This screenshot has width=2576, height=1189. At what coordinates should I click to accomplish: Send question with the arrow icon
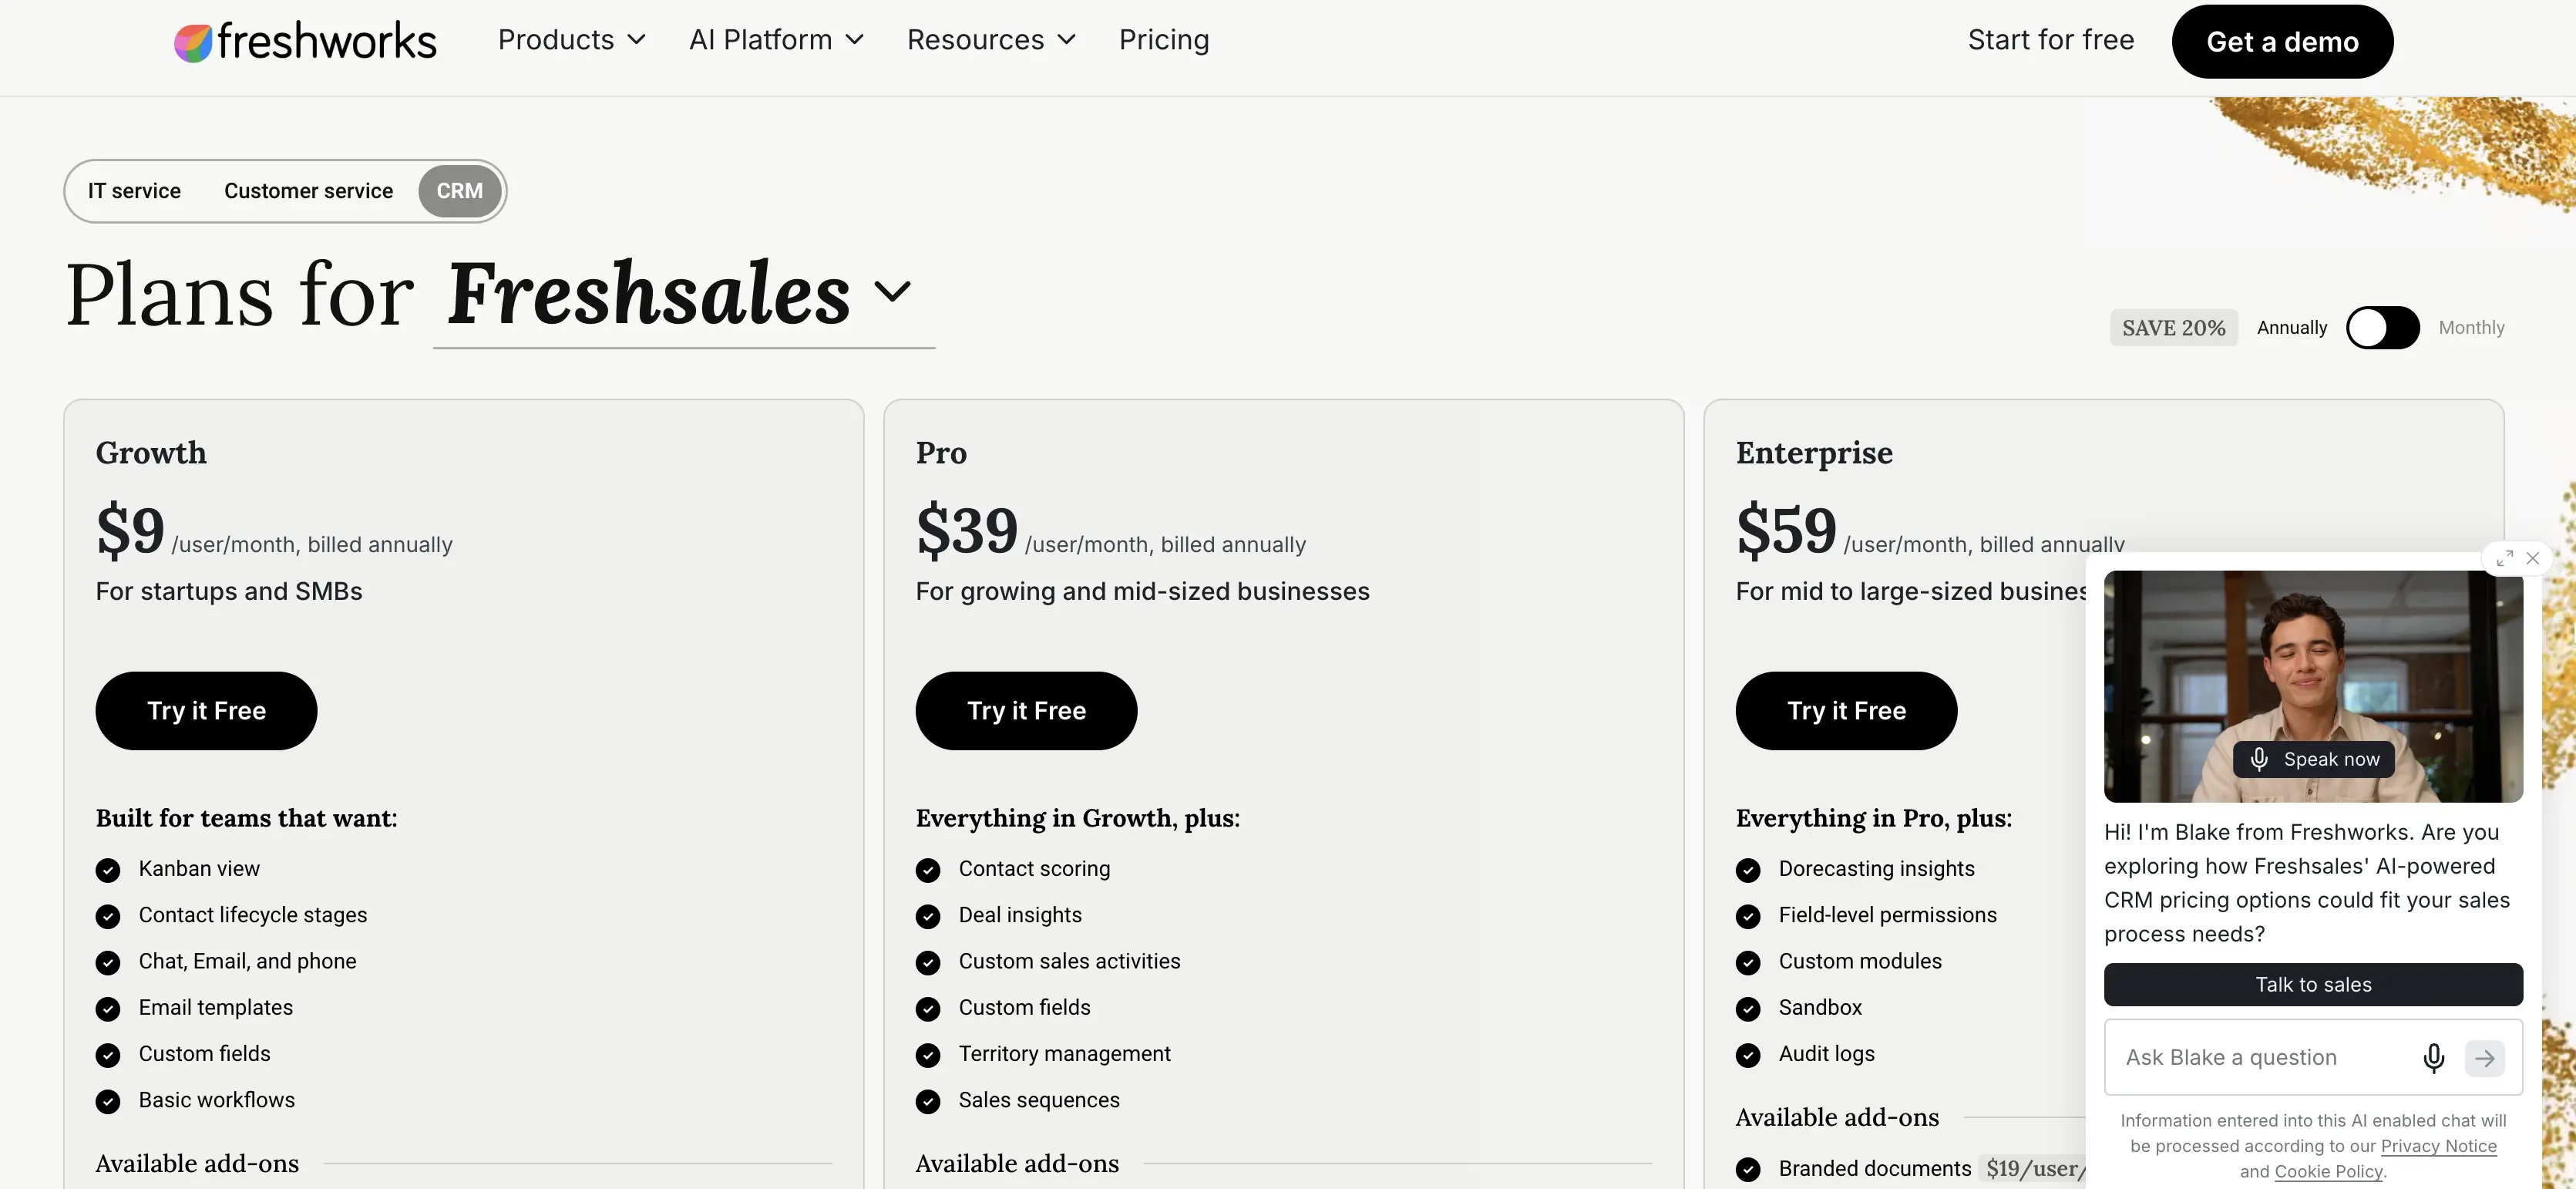point(2484,1058)
